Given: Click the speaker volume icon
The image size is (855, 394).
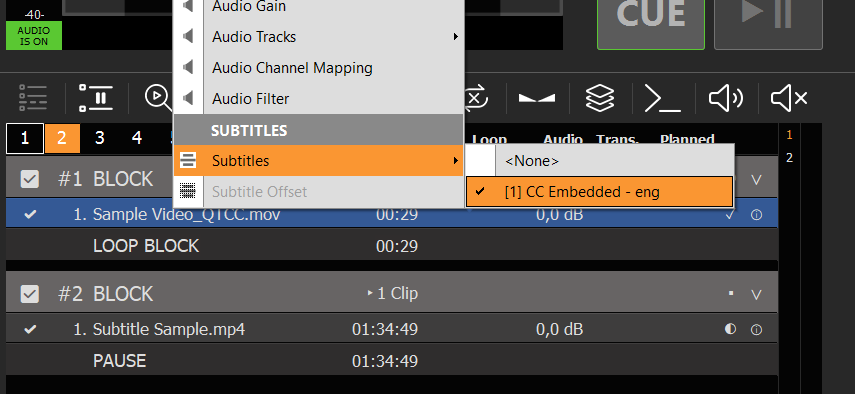Looking at the screenshot, I should 725,98.
